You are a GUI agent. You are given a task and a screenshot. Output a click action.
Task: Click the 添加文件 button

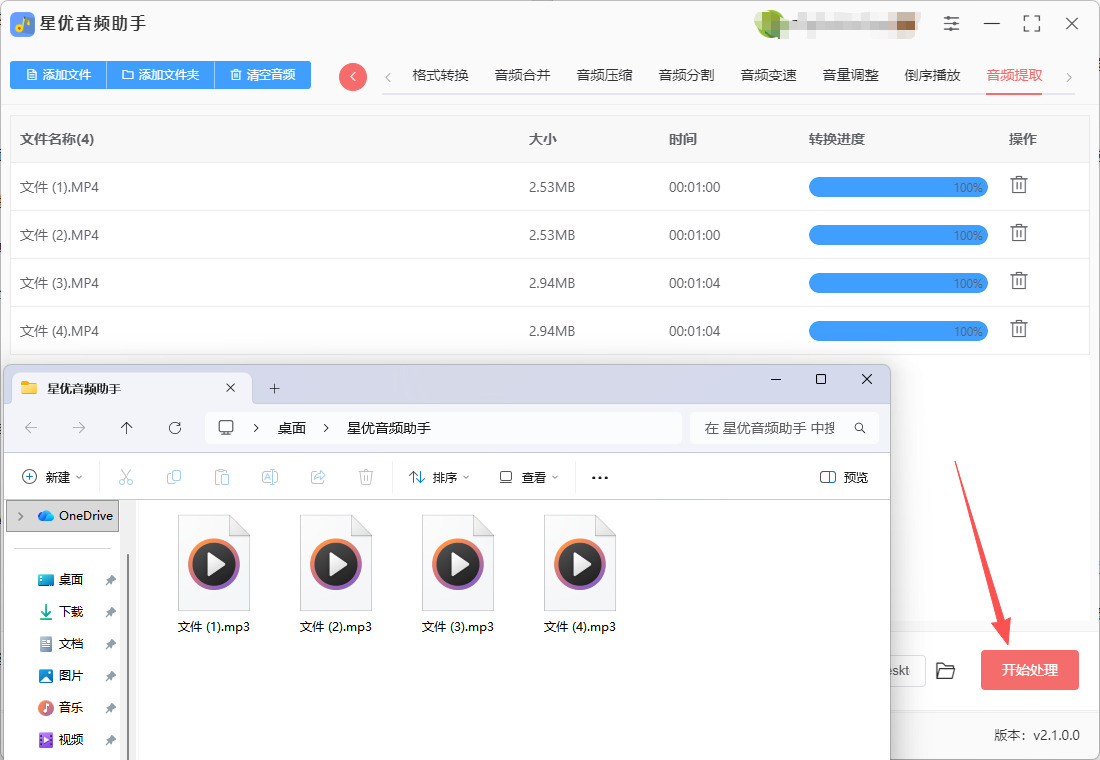click(58, 75)
